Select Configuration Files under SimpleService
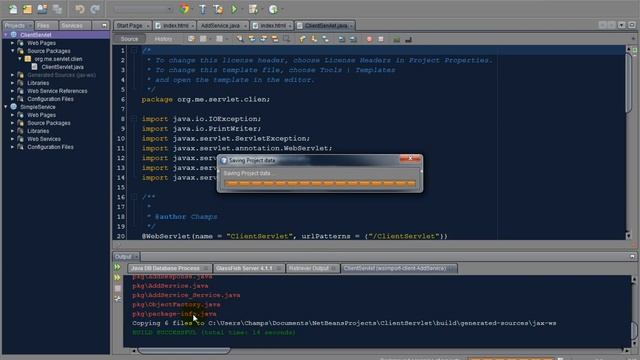640x360 pixels. tap(50, 147)
